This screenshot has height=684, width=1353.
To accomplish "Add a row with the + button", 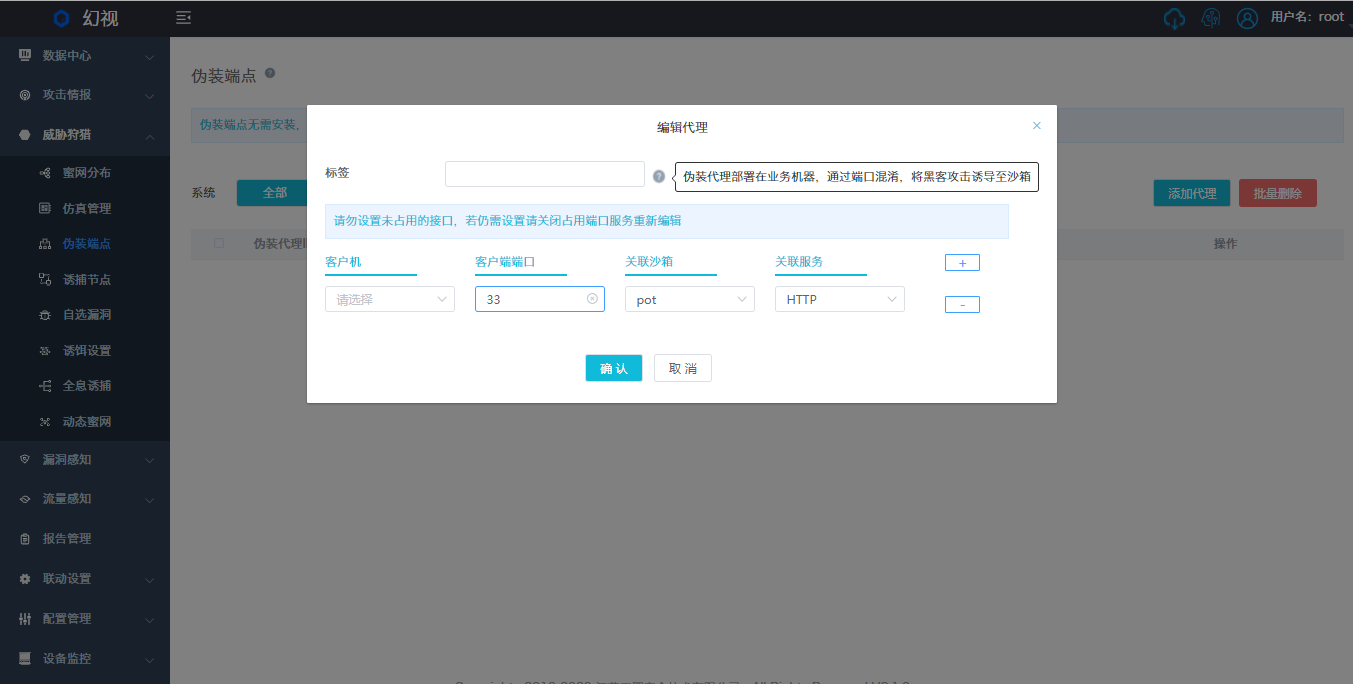I will coord(962,263).
